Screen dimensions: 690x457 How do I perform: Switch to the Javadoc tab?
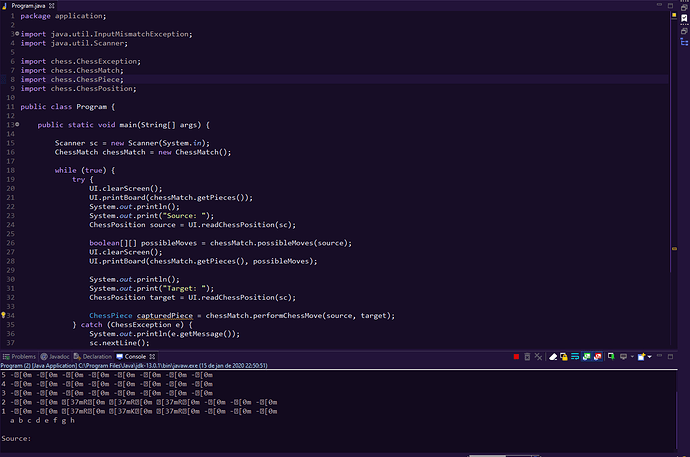click(55, 357)
